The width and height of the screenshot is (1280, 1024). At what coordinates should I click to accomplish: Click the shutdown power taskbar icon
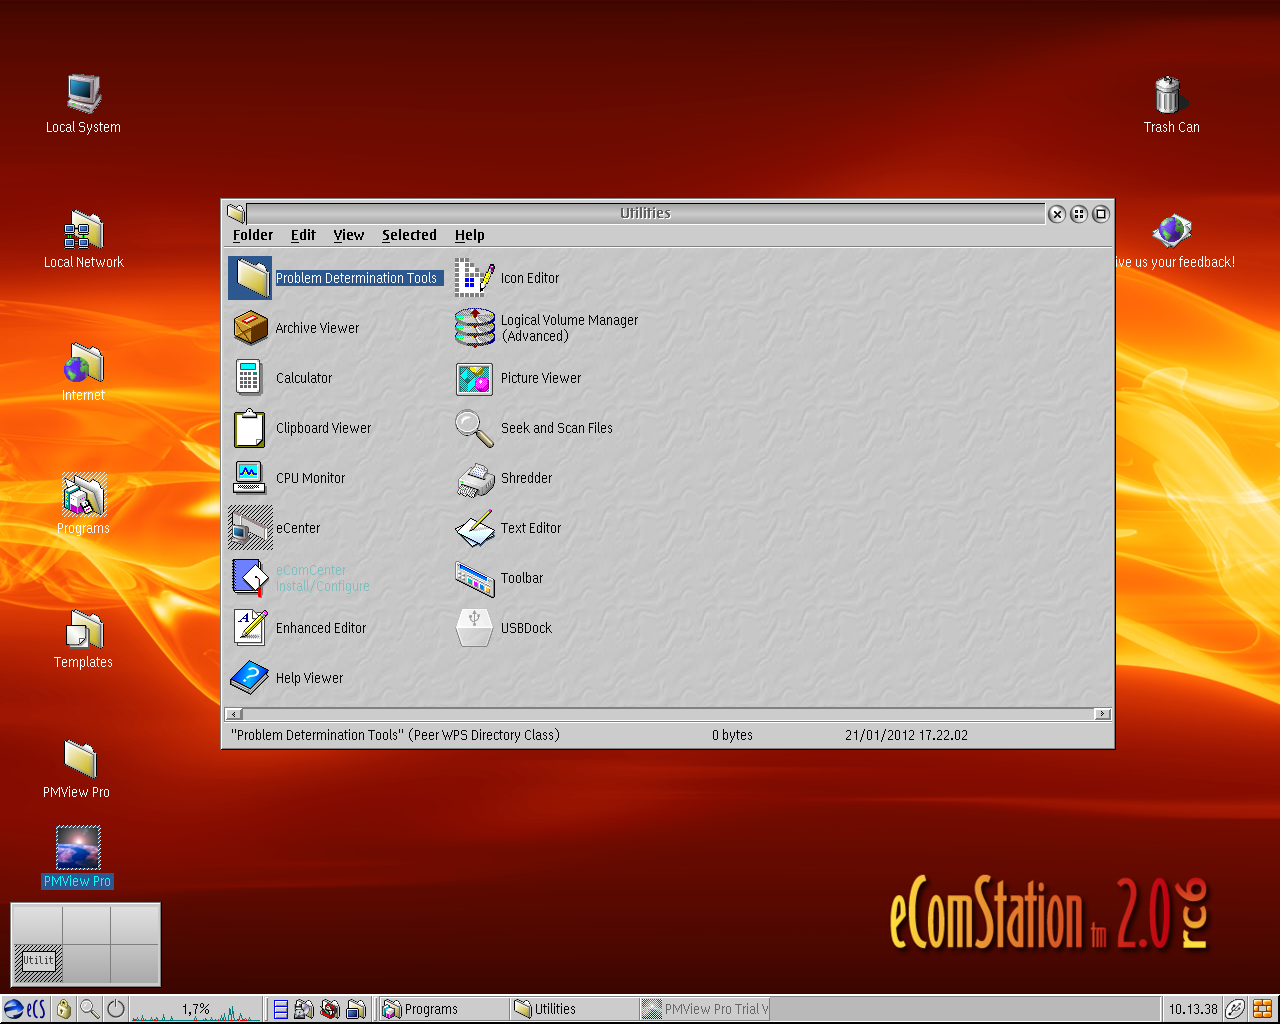tap(116, 1009)
